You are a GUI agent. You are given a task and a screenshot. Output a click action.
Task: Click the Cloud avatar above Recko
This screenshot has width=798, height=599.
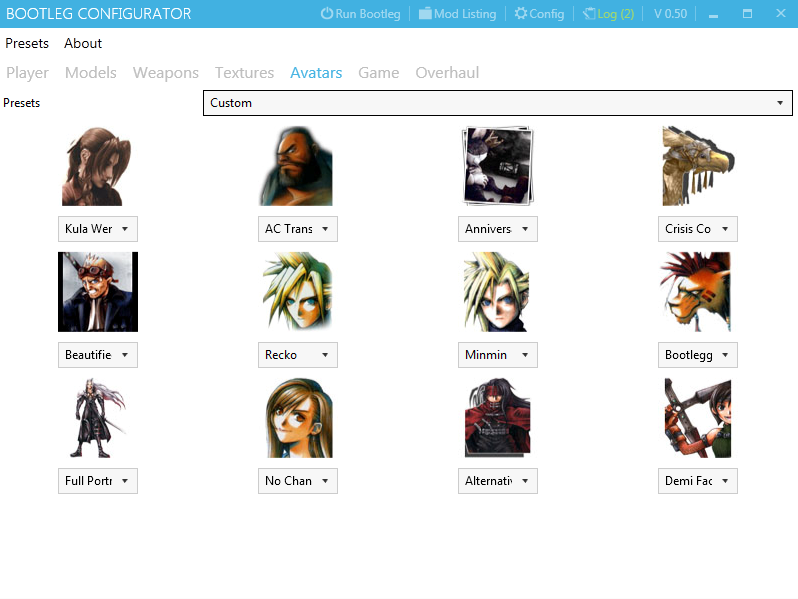click(298, 292)
